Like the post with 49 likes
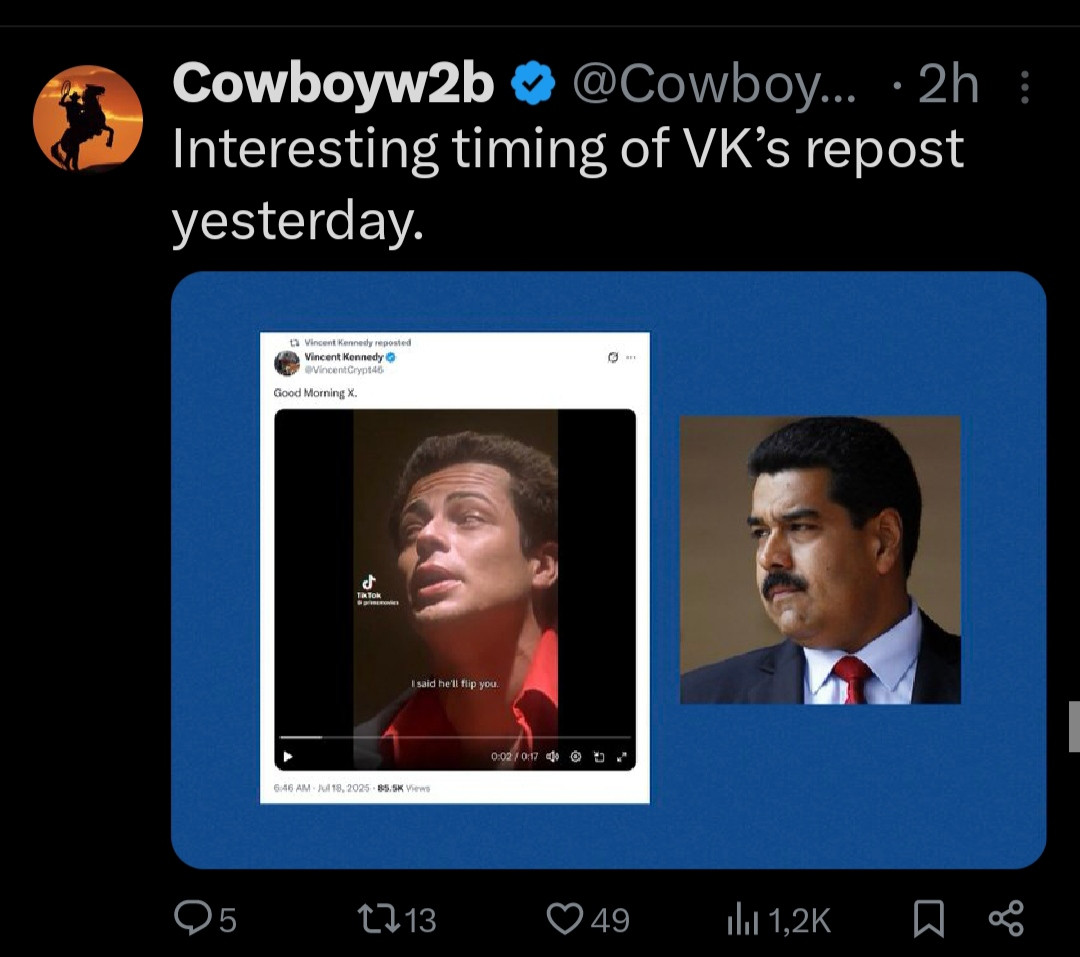1080x957 pixels. 566,918
